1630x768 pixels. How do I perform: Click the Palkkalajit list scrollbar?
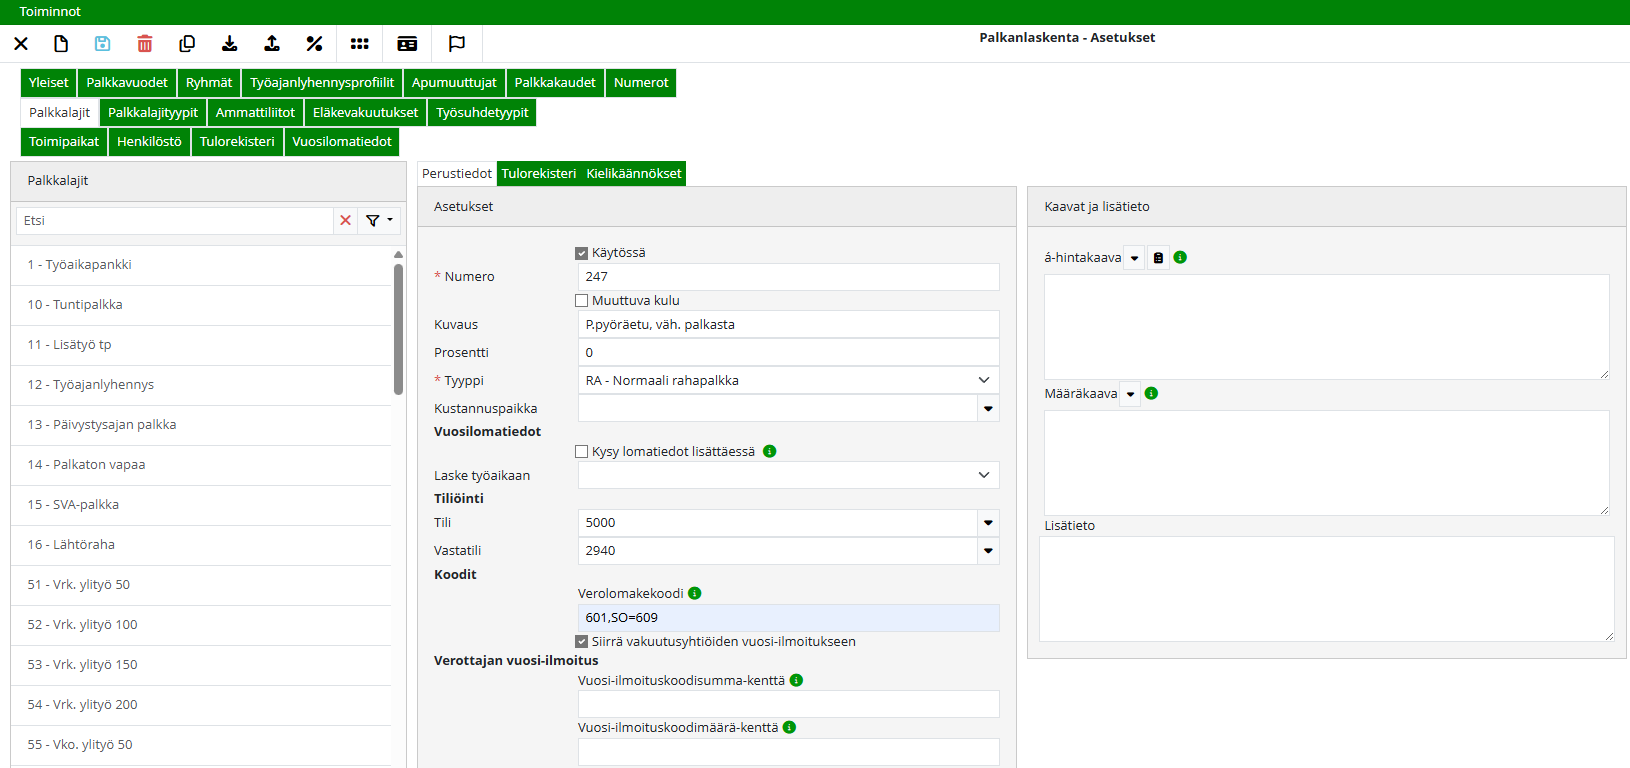(398, 330)
